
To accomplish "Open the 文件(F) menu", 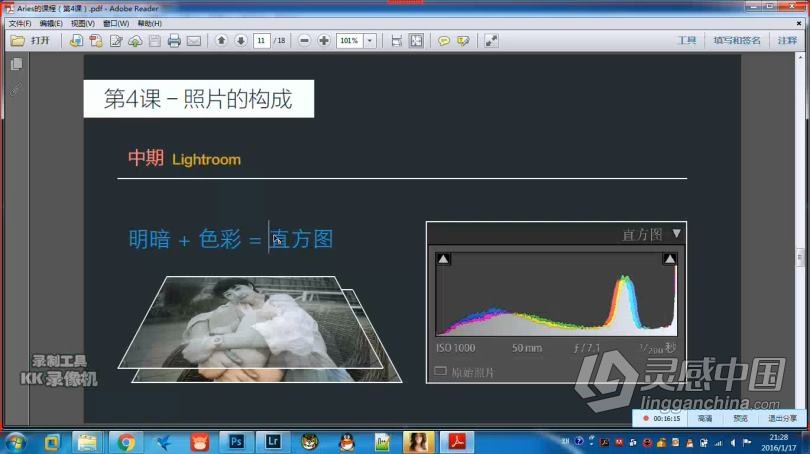I will pos(20,23).
